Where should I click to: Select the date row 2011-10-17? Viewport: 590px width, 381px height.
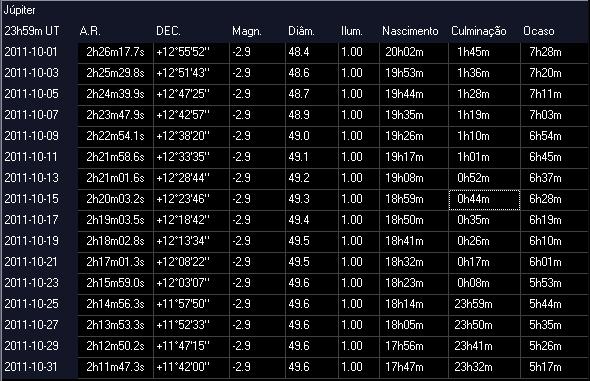coord(32,220)
